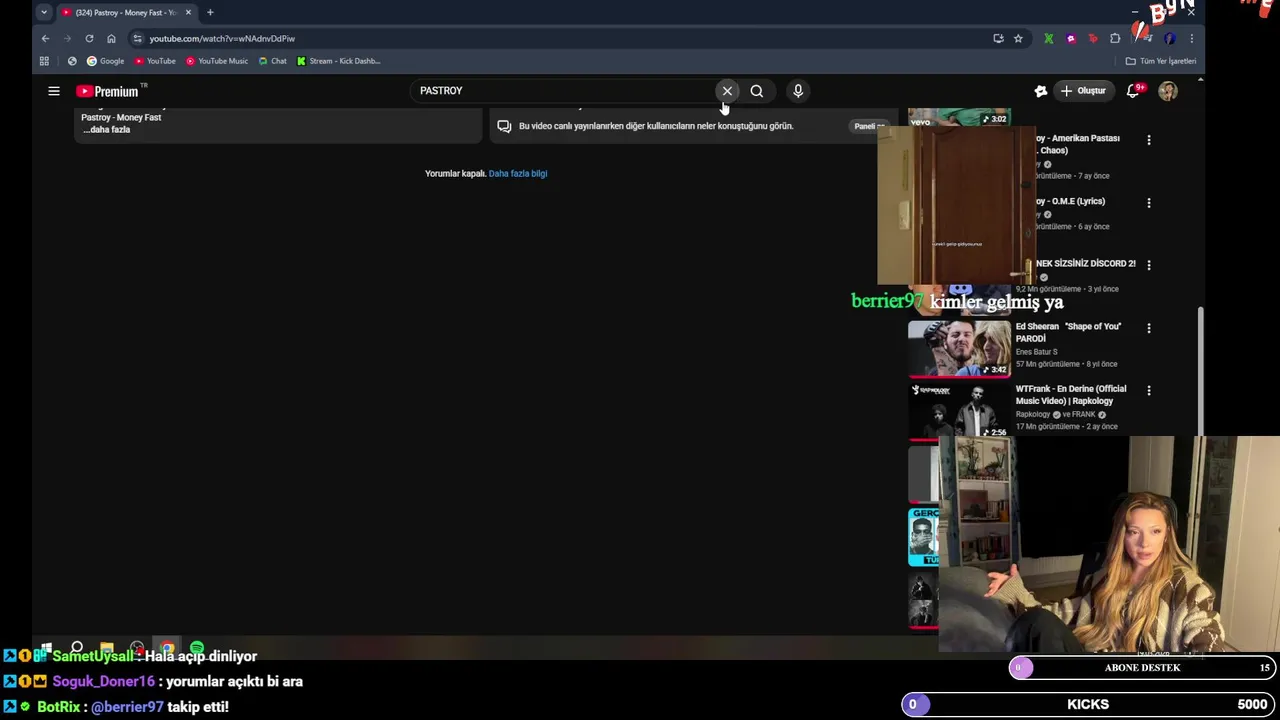Image resolution: width=1280 pixels, height=720 pixels.
Task: Open options for Shape of You PARODİ
Action: click(1149, 328)
